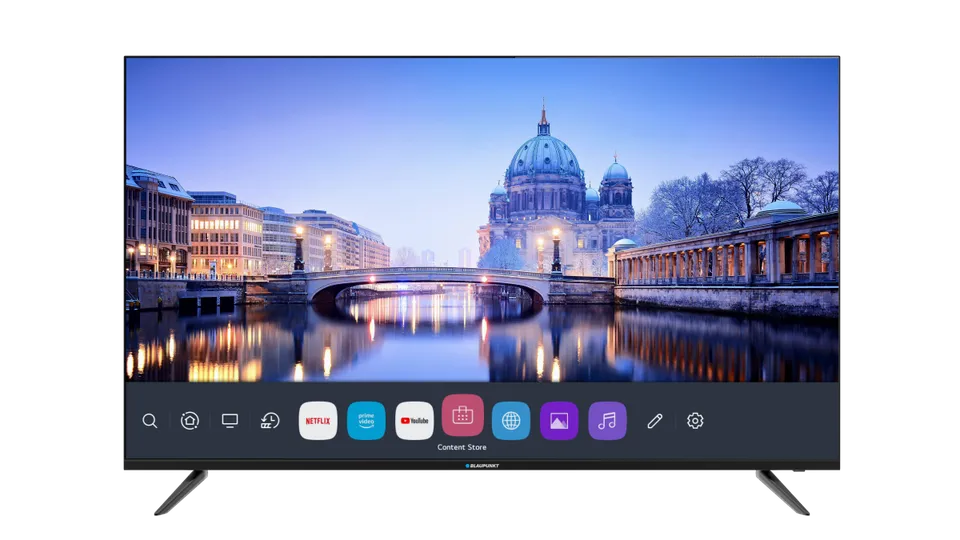Click the Content Store label text
The image size is (960, 540).
462,448
